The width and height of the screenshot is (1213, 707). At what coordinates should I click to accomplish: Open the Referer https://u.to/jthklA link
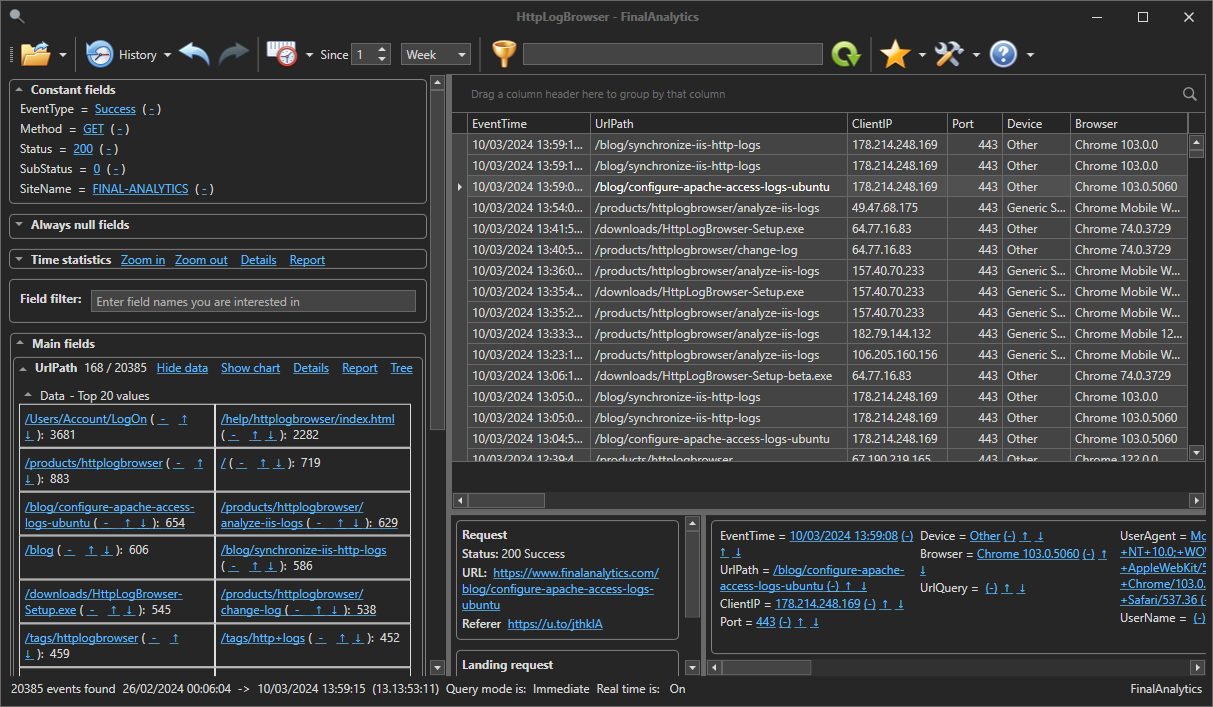pos(555,624)
